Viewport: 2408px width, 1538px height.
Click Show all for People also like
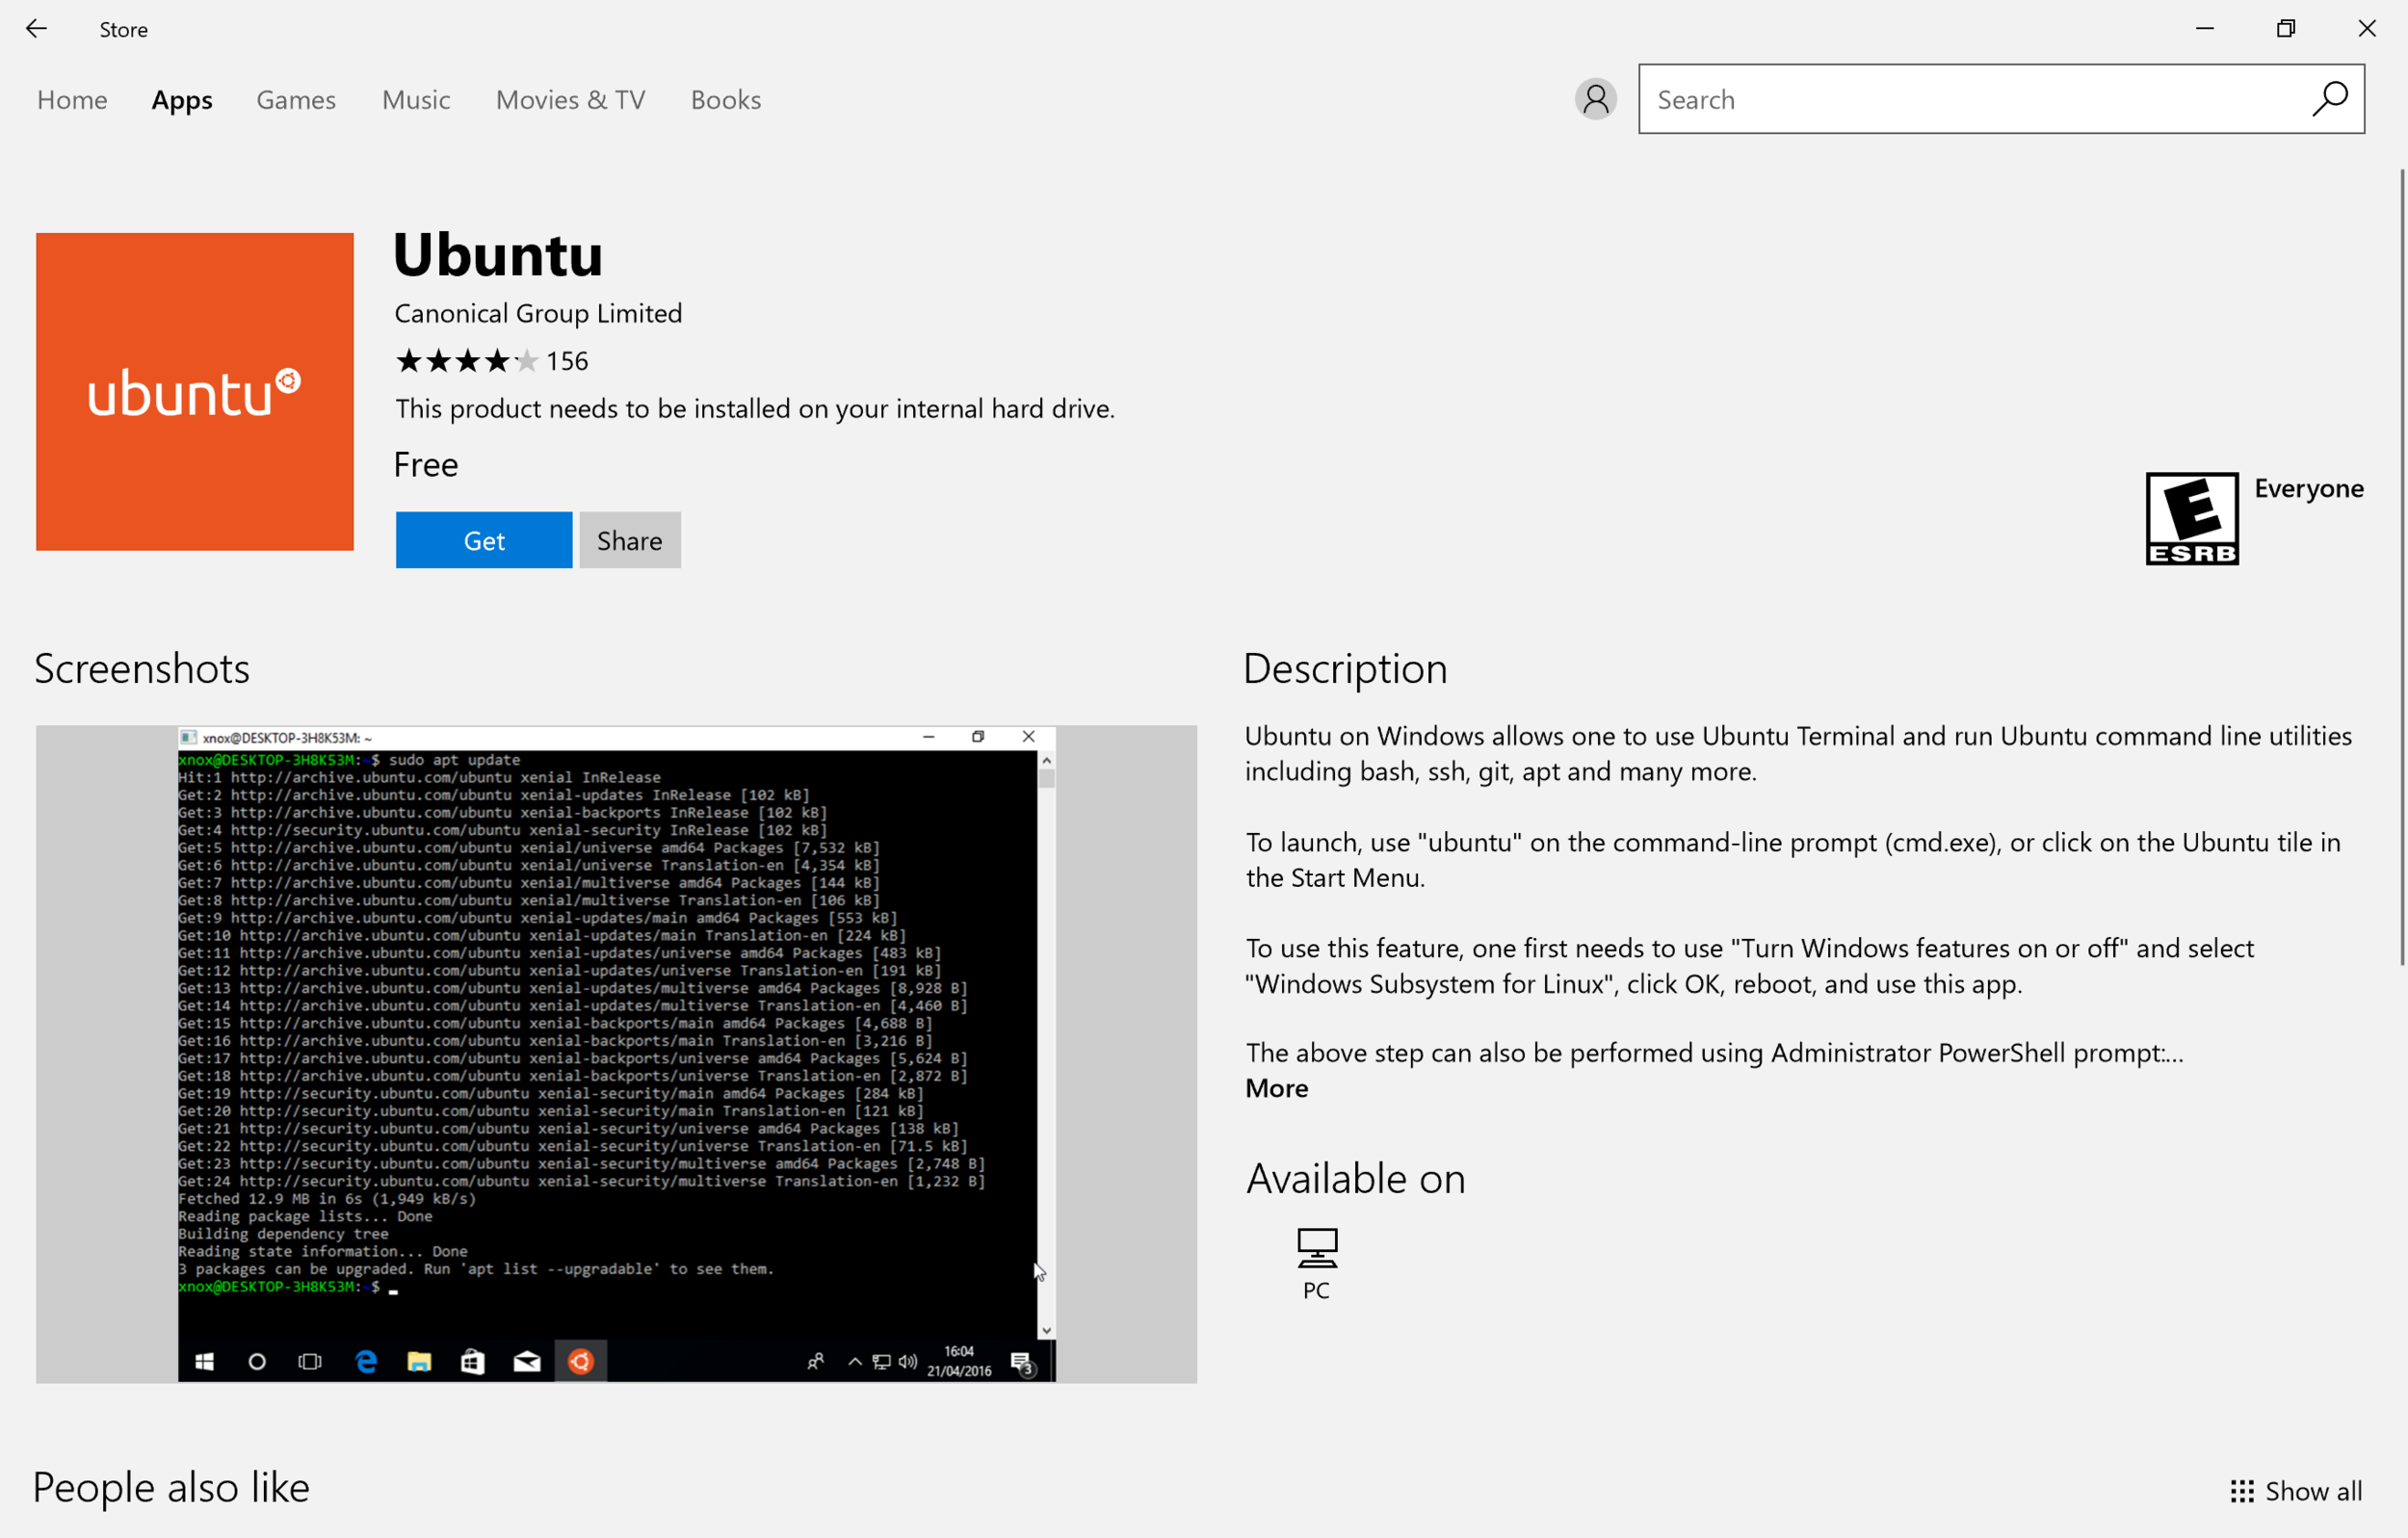(2296, 1491)
